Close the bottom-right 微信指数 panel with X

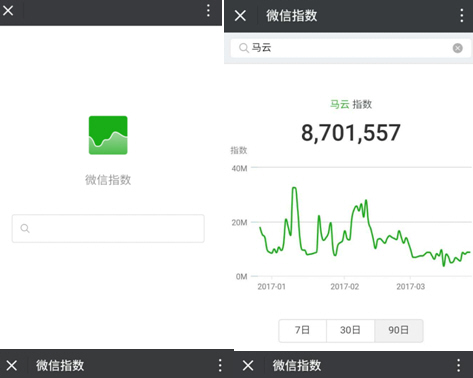pyautogui.click(x=248, y=365)
